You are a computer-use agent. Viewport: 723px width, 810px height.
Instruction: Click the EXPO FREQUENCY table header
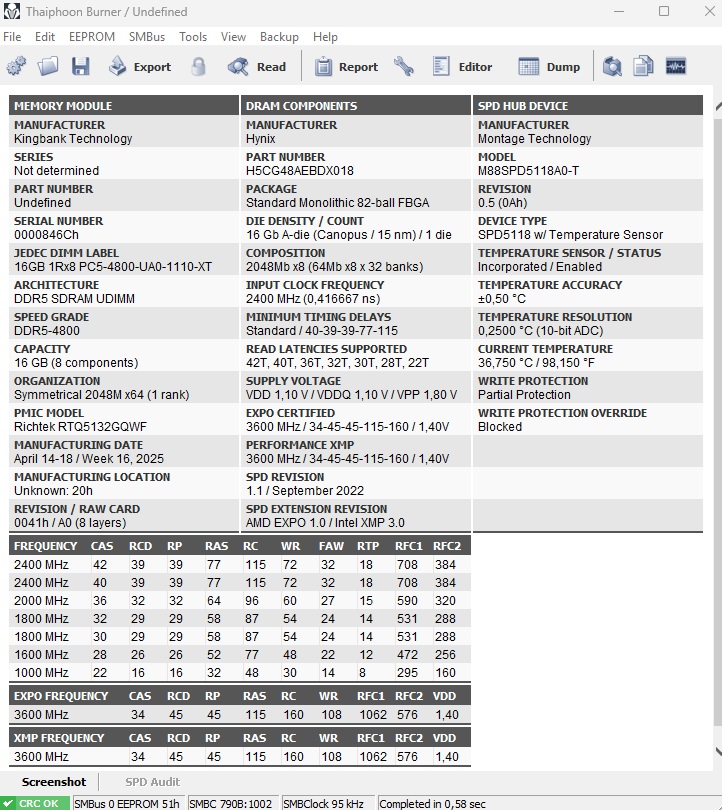click(x=61, y=696)
